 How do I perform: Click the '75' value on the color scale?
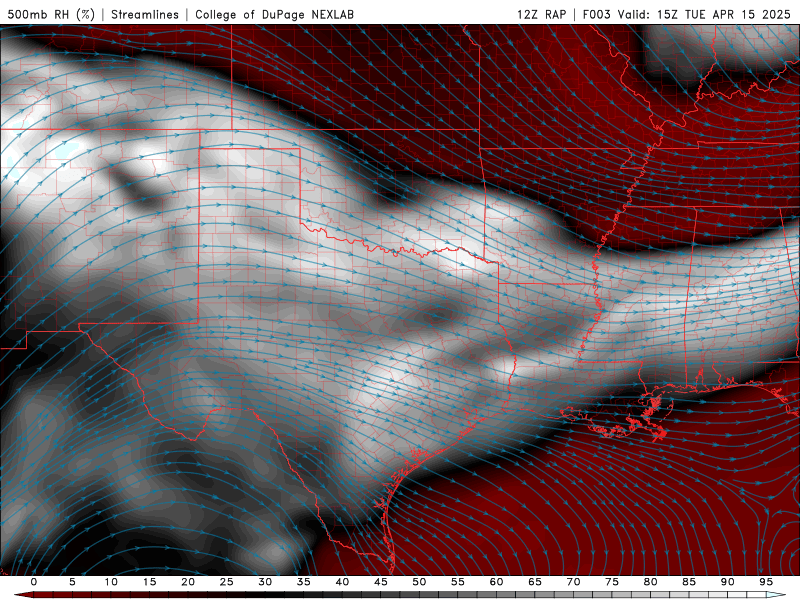coord(612,582)
